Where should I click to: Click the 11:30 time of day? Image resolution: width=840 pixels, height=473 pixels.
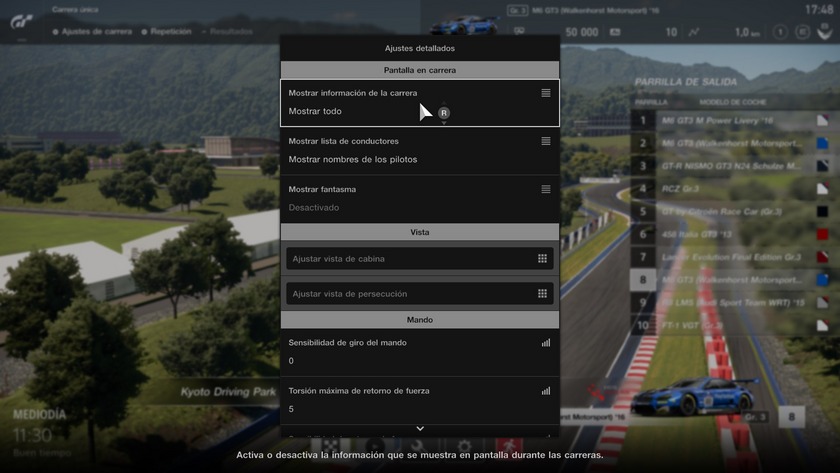(x=33, y=435)
